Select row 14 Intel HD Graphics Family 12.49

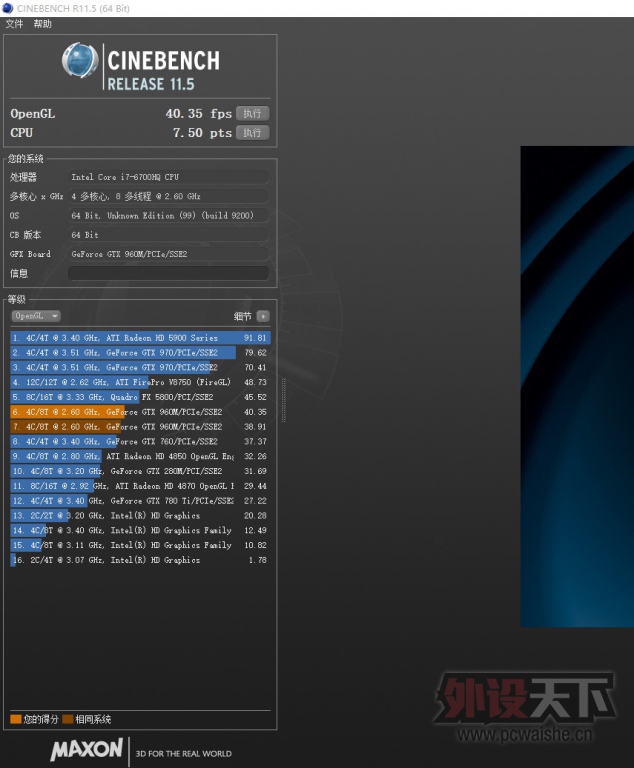(140, 530)
